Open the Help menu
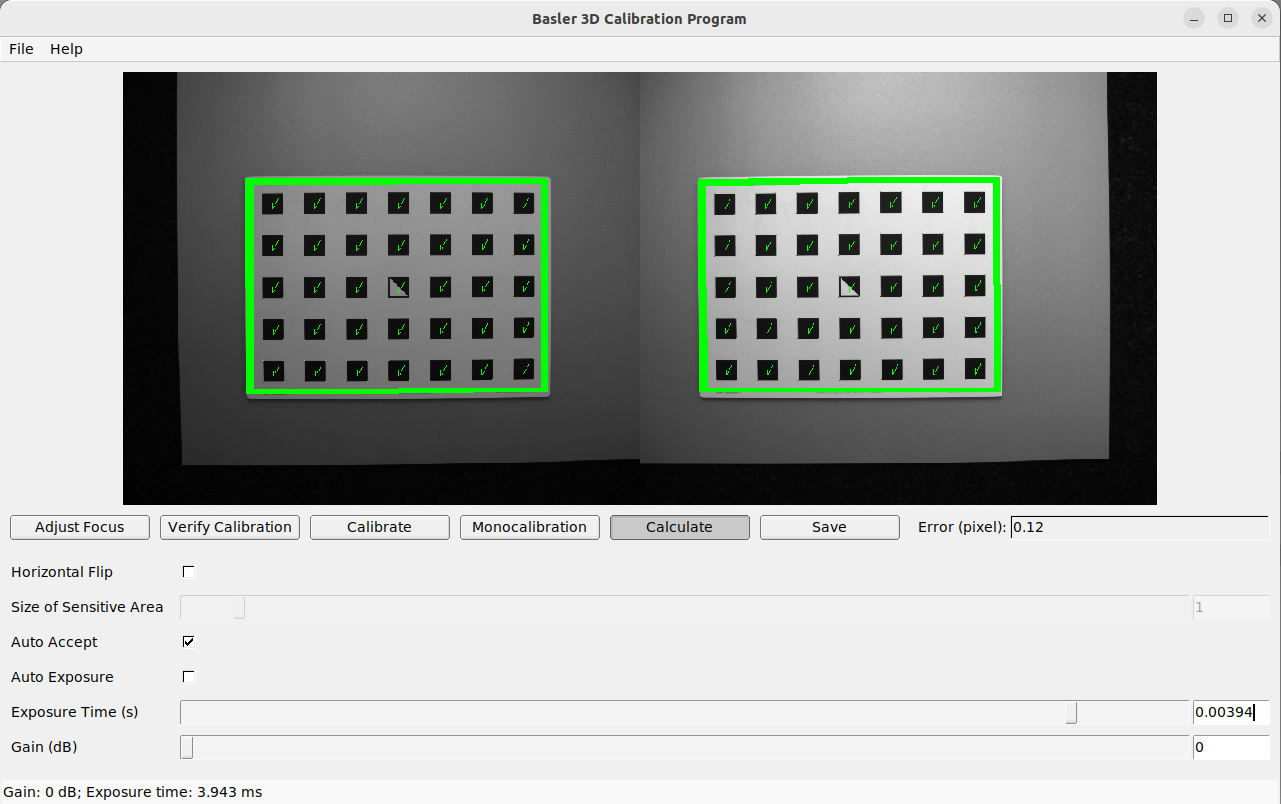The image size is (1281, 804). 66,49
